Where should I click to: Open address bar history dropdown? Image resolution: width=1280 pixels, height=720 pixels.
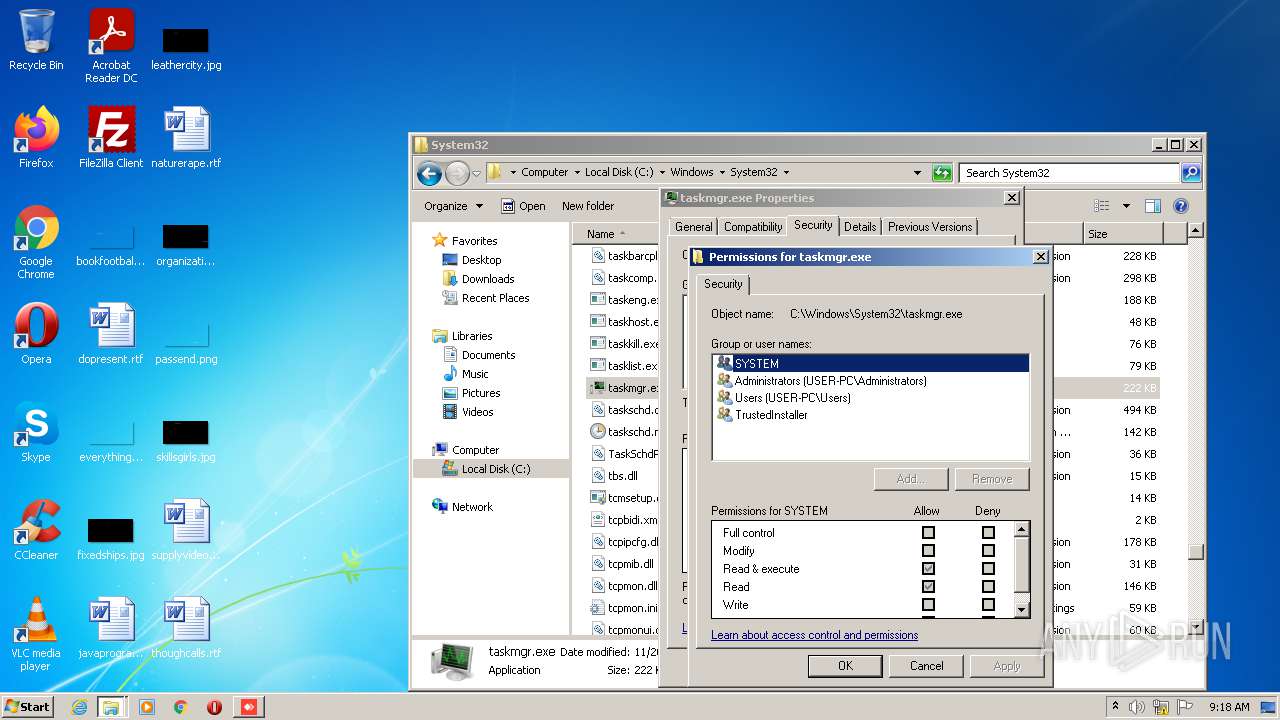click(x=917, y=173)
